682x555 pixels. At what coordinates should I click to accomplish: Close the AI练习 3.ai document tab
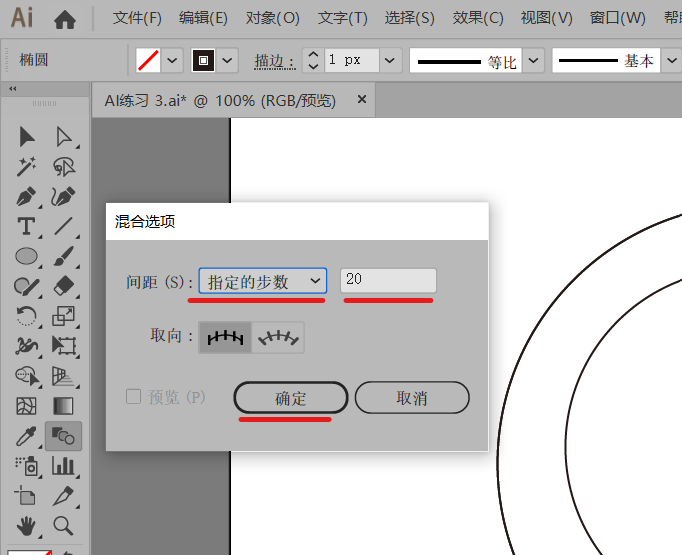point(361,100)
